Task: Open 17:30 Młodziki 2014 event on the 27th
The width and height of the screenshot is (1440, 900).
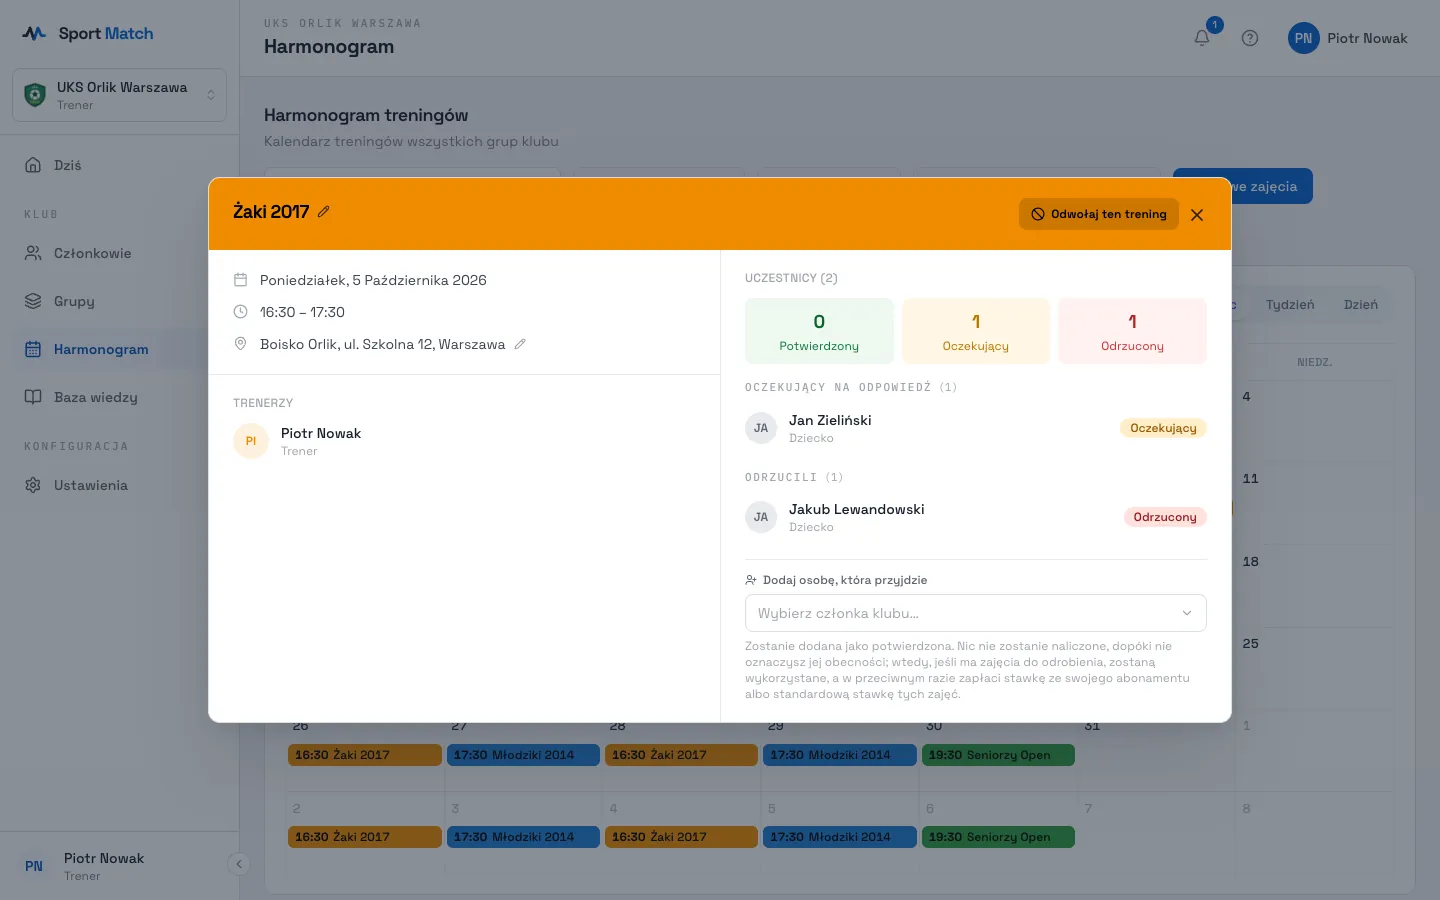Action: [x=523, y=755]
